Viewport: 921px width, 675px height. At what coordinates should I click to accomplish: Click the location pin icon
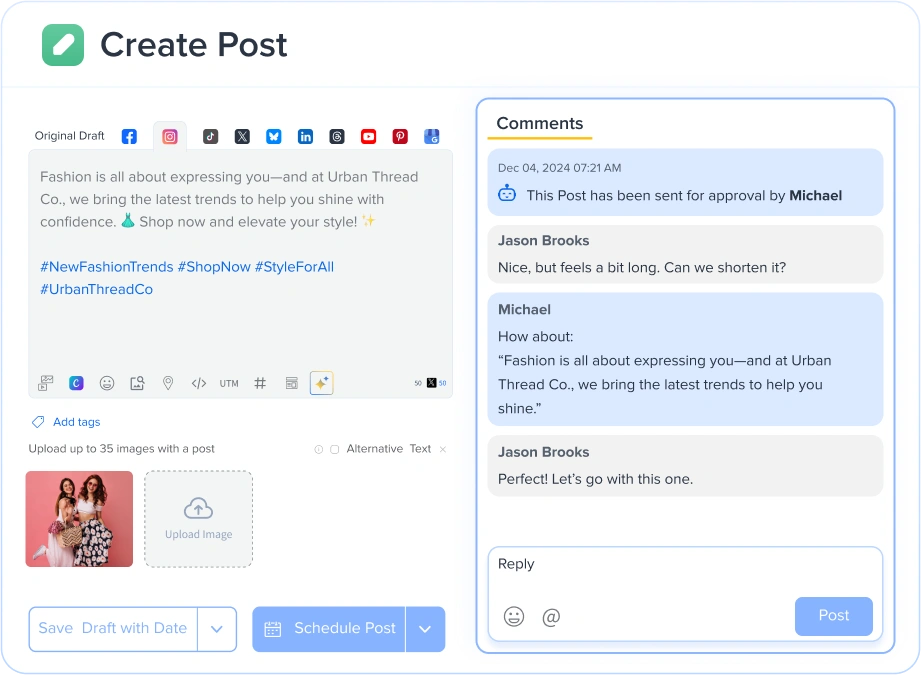coord(168,383)
